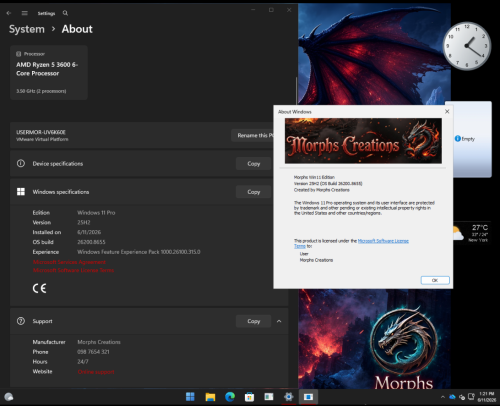
Task: Collapse the Support section chevron
Action: coord(279,321)
